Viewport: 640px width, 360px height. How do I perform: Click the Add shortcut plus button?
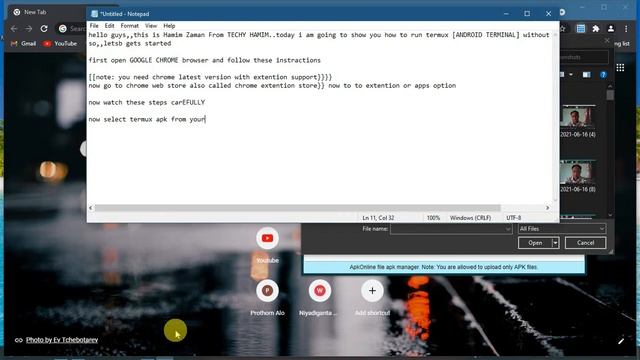tap(372, 291)
